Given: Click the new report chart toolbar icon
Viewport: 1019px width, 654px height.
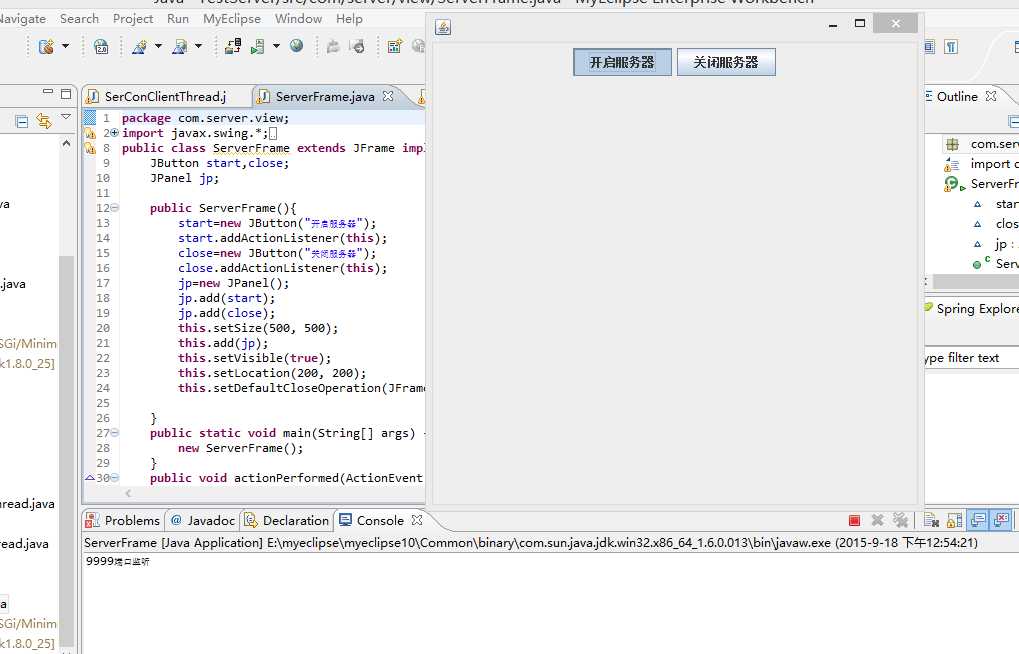Looking at the screenshot, I should click(394, 46).
